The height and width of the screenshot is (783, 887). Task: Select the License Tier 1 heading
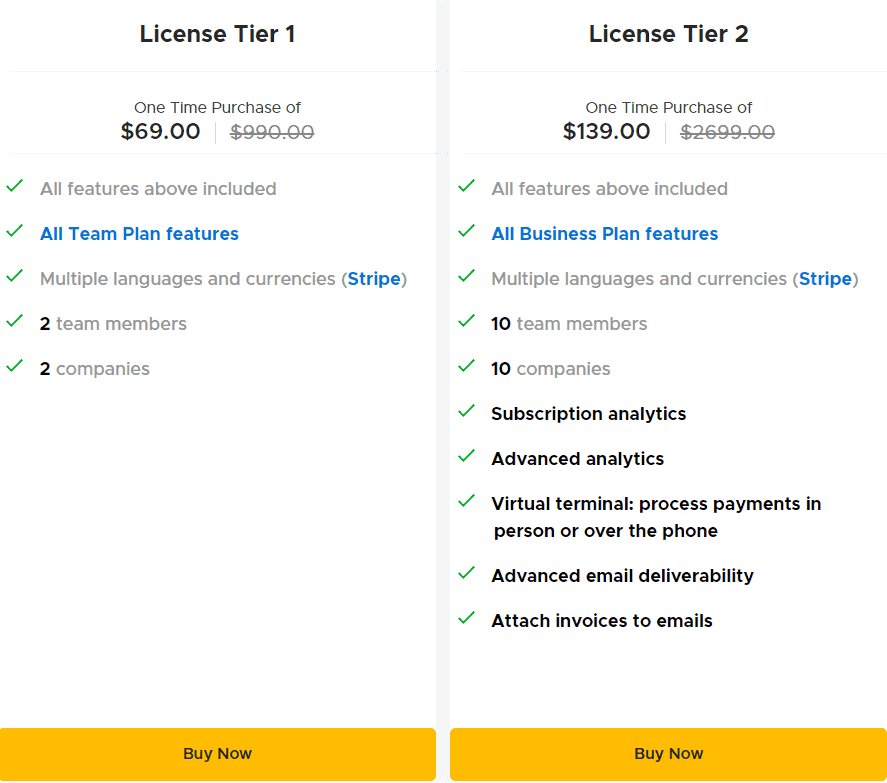click(217, 34)
